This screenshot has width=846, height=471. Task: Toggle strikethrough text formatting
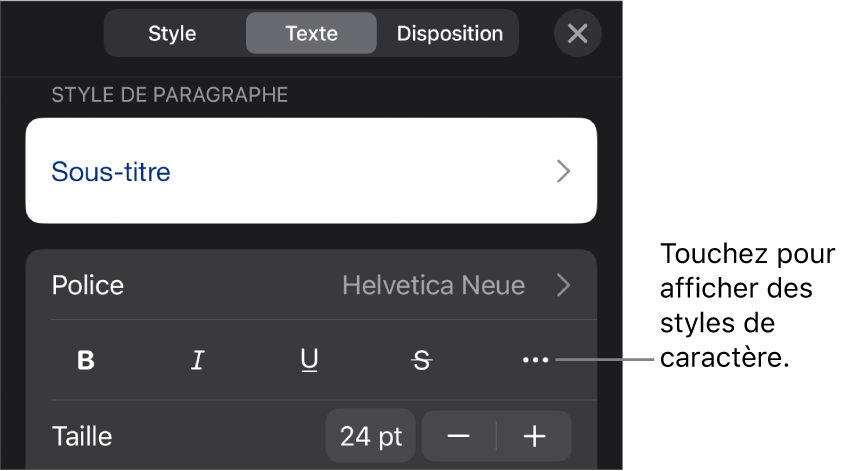coord(422,361)
